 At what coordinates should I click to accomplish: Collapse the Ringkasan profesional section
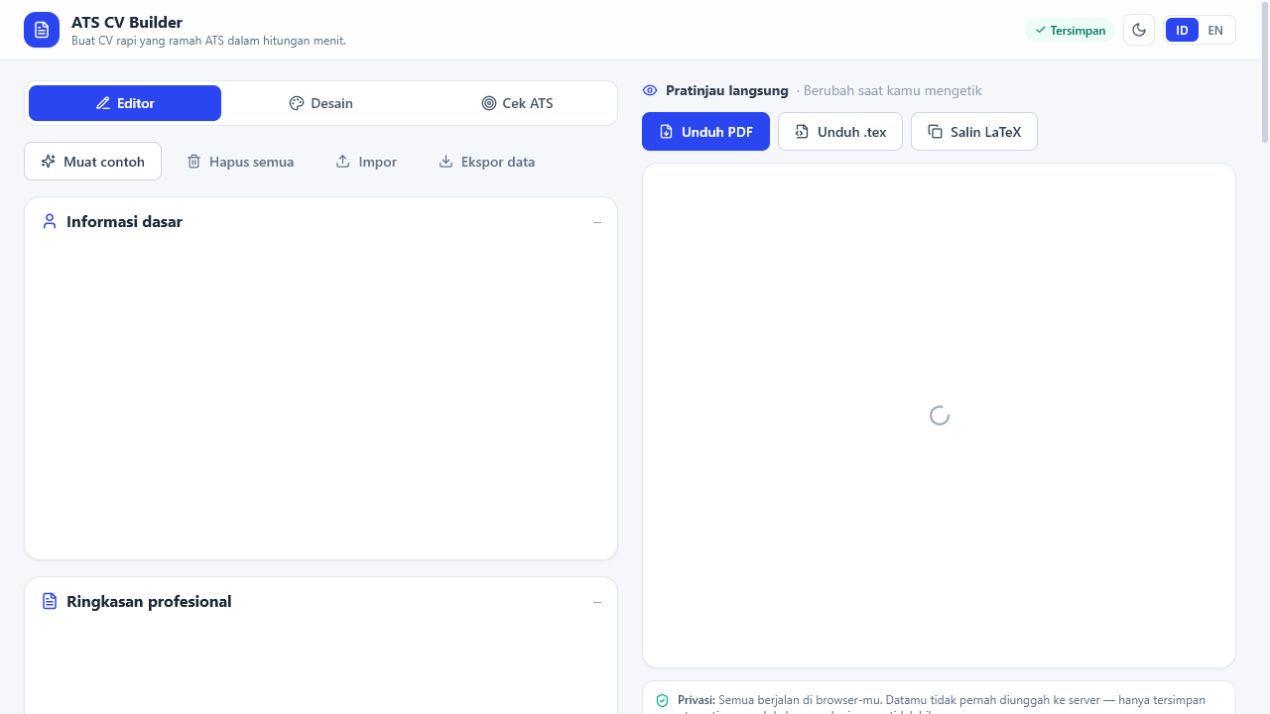pos(597,602)
